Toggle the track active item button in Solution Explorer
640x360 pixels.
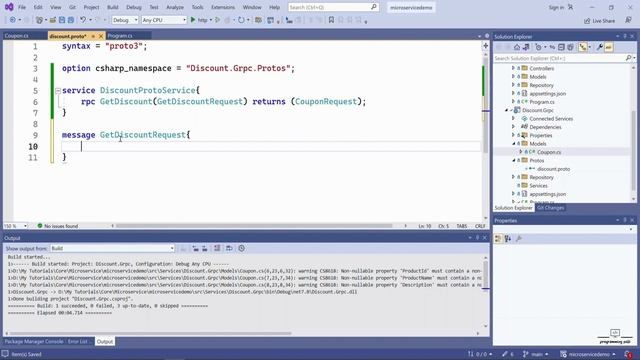(583, 47)
